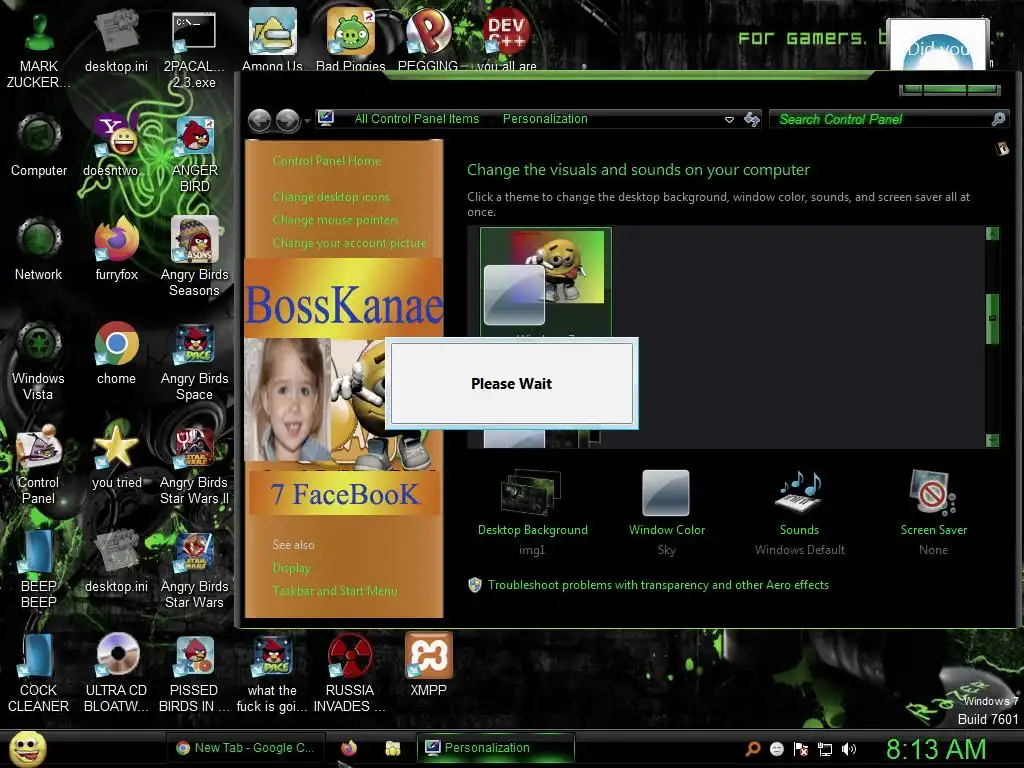Click the Firefox taskbar icon
This screenshot has height=768, width=1024.
click(349, 748)
